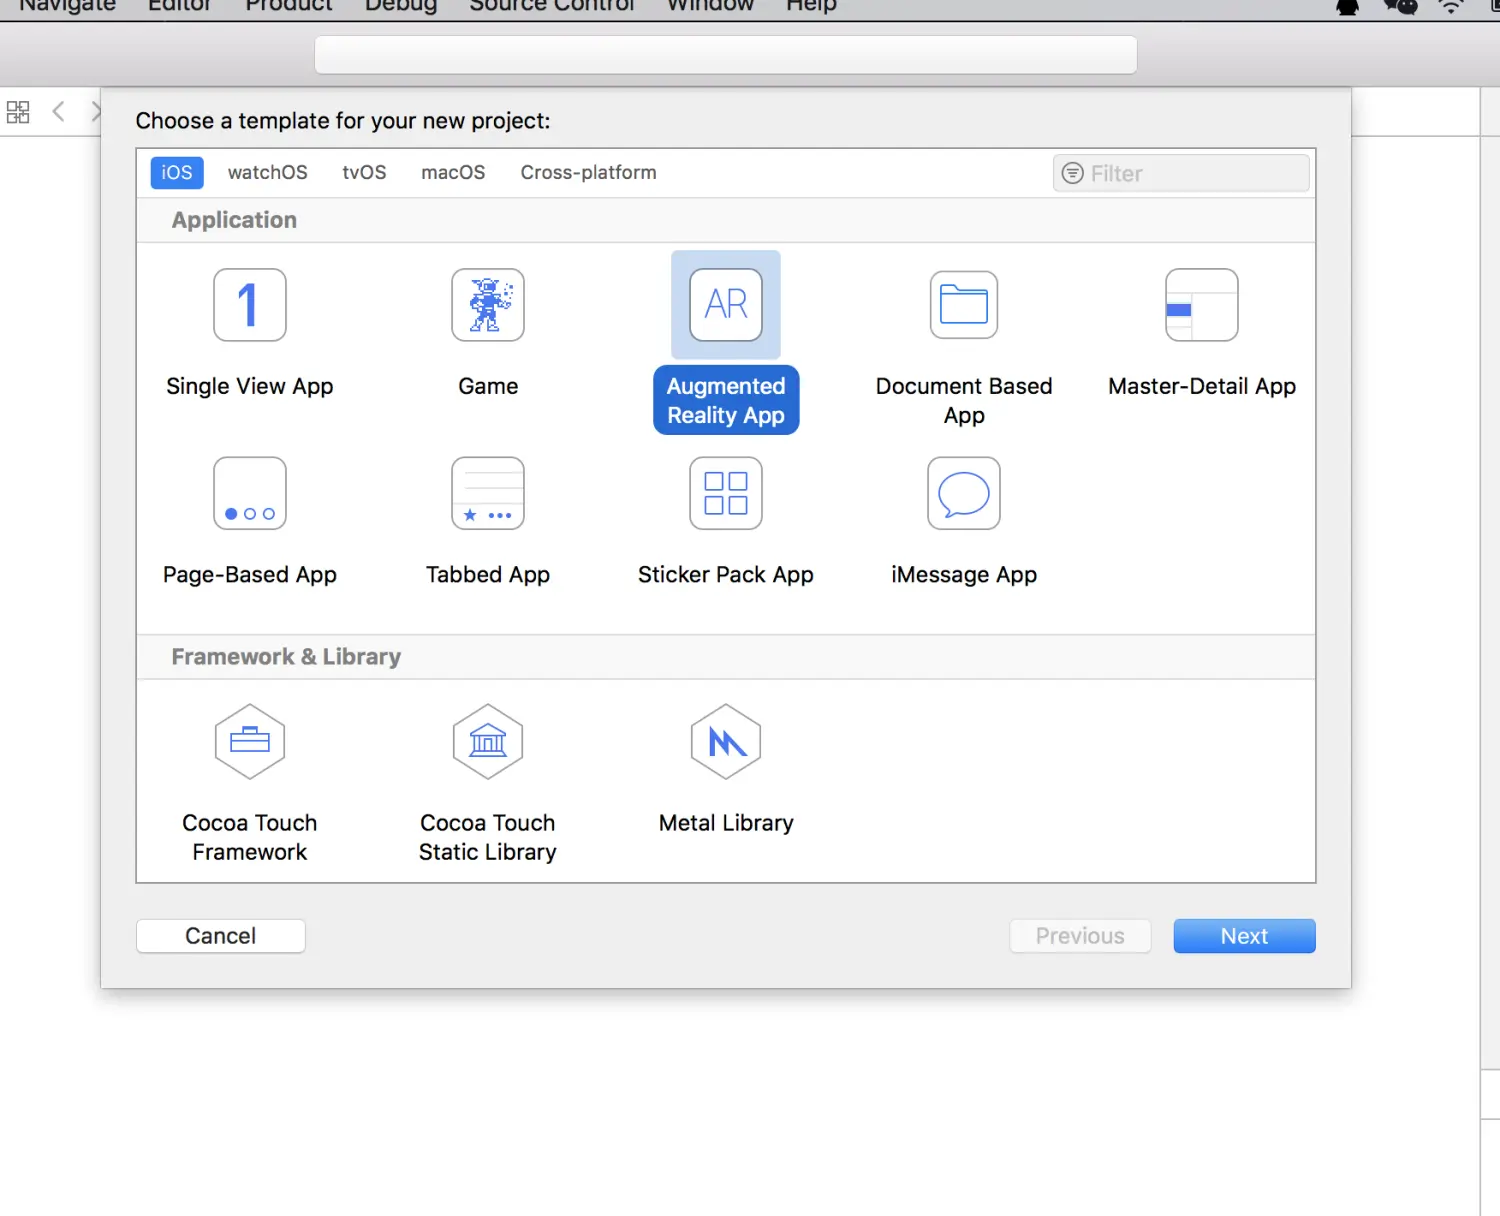This screenshot has width=1500, height=1216.
Task: Open the WeChat menu bar icon
Action: pos(1400,7)
